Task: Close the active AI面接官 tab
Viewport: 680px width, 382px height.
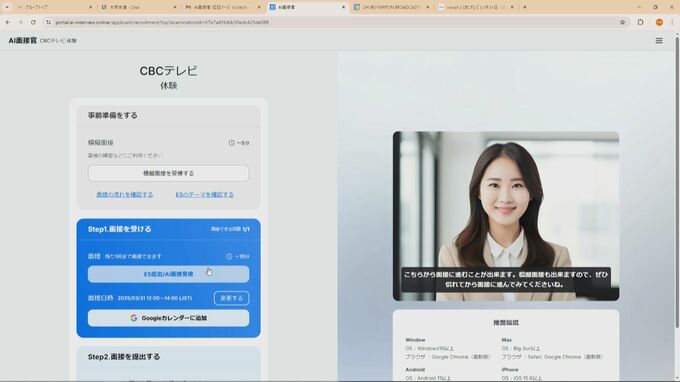Action: pos(343,7)
